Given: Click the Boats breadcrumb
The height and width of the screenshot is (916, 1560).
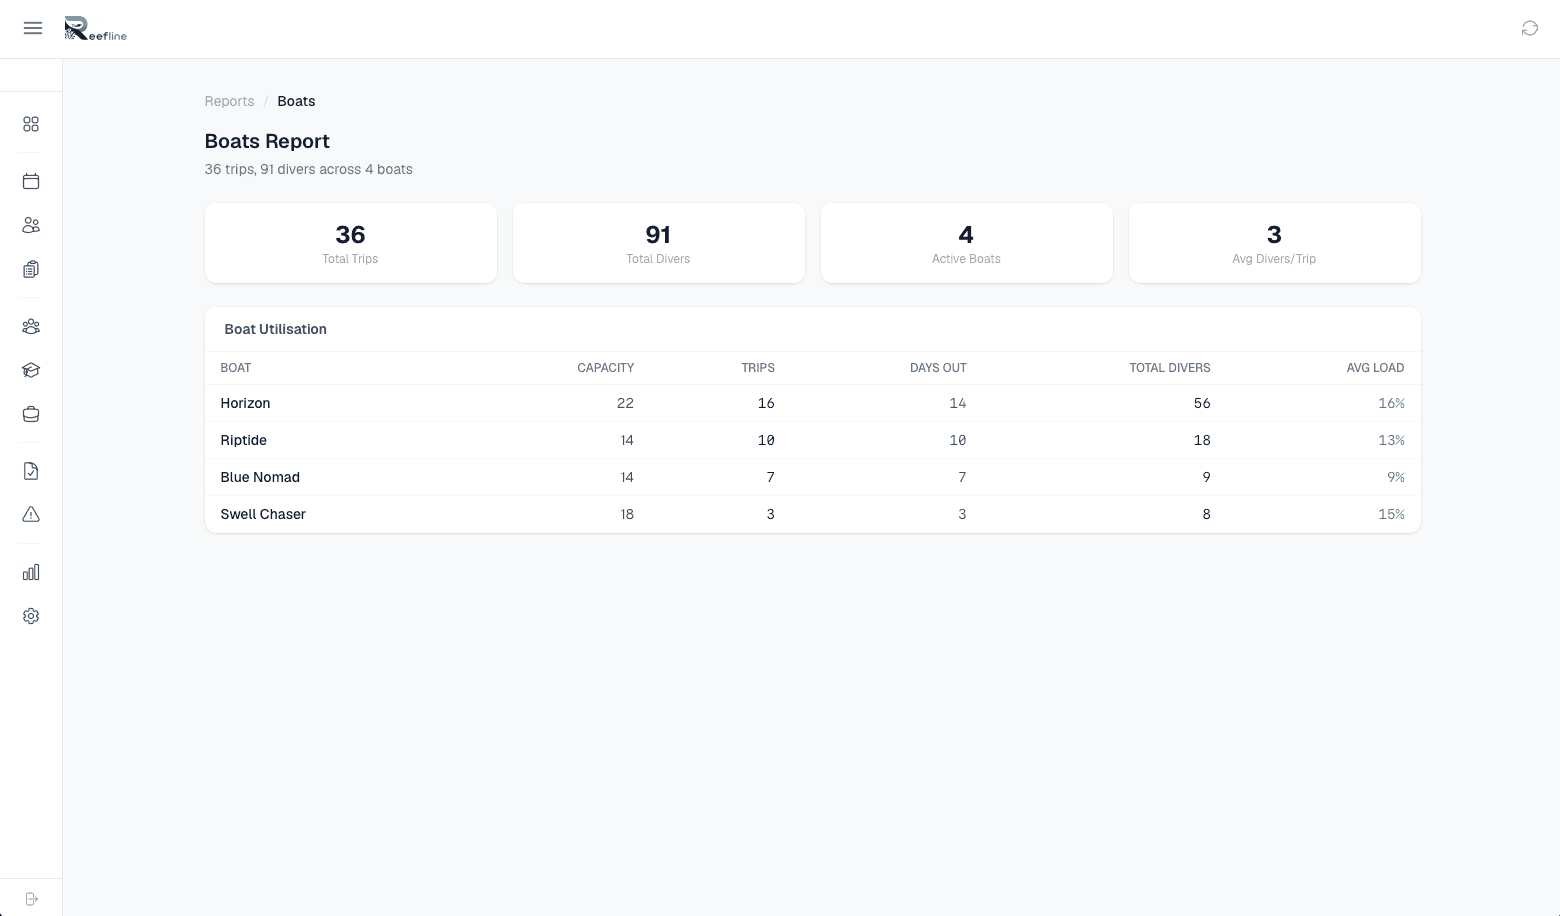Looking at the screenshot, I should coord(296,101).
